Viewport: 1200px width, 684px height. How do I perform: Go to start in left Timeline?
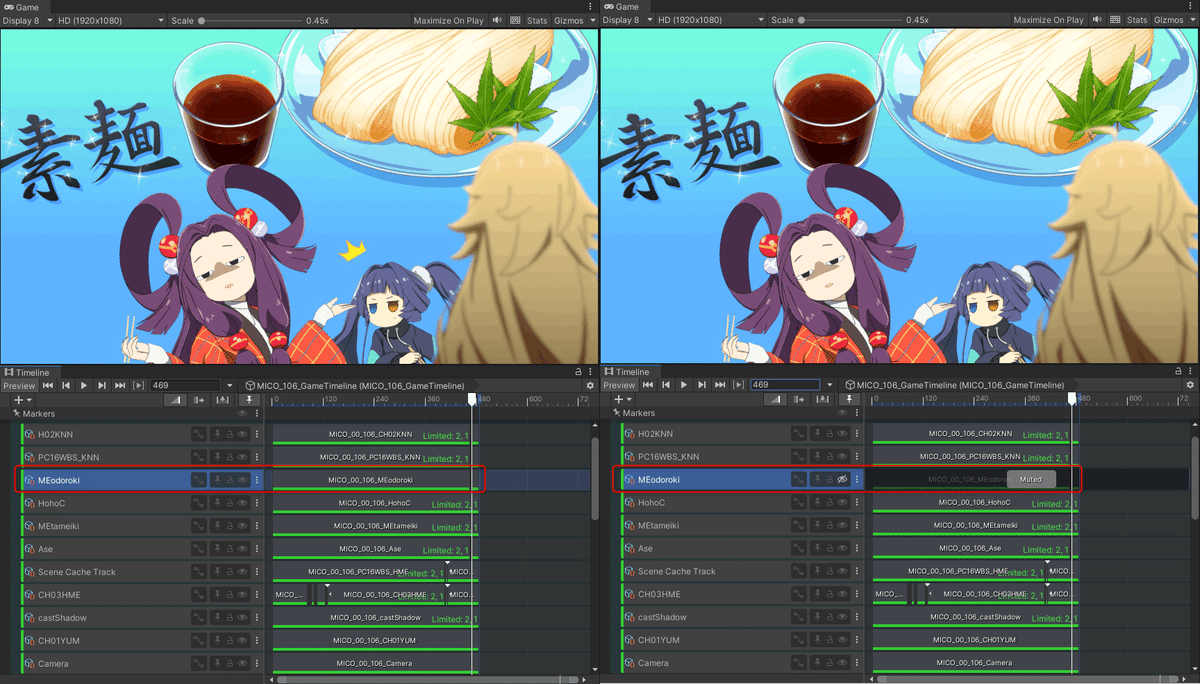pos(48,385)
